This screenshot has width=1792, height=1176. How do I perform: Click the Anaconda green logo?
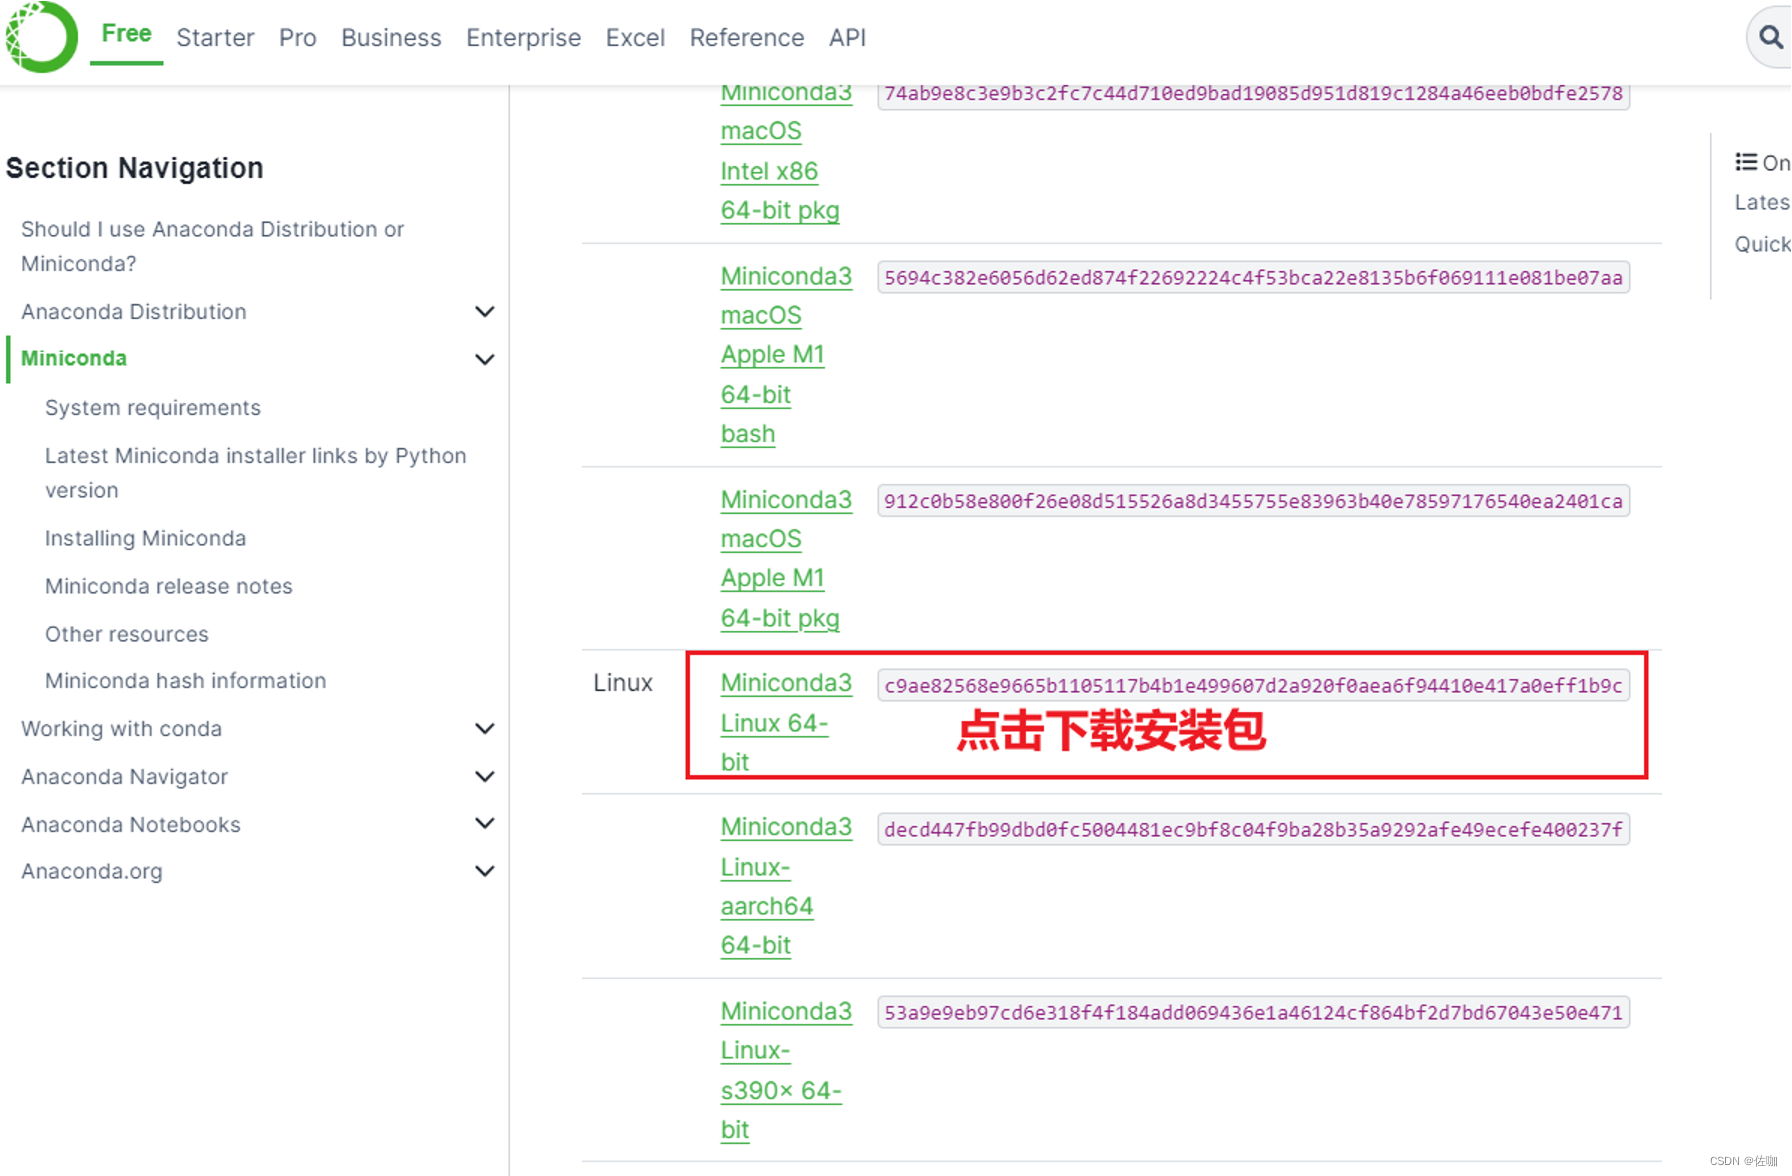(41, 36)
